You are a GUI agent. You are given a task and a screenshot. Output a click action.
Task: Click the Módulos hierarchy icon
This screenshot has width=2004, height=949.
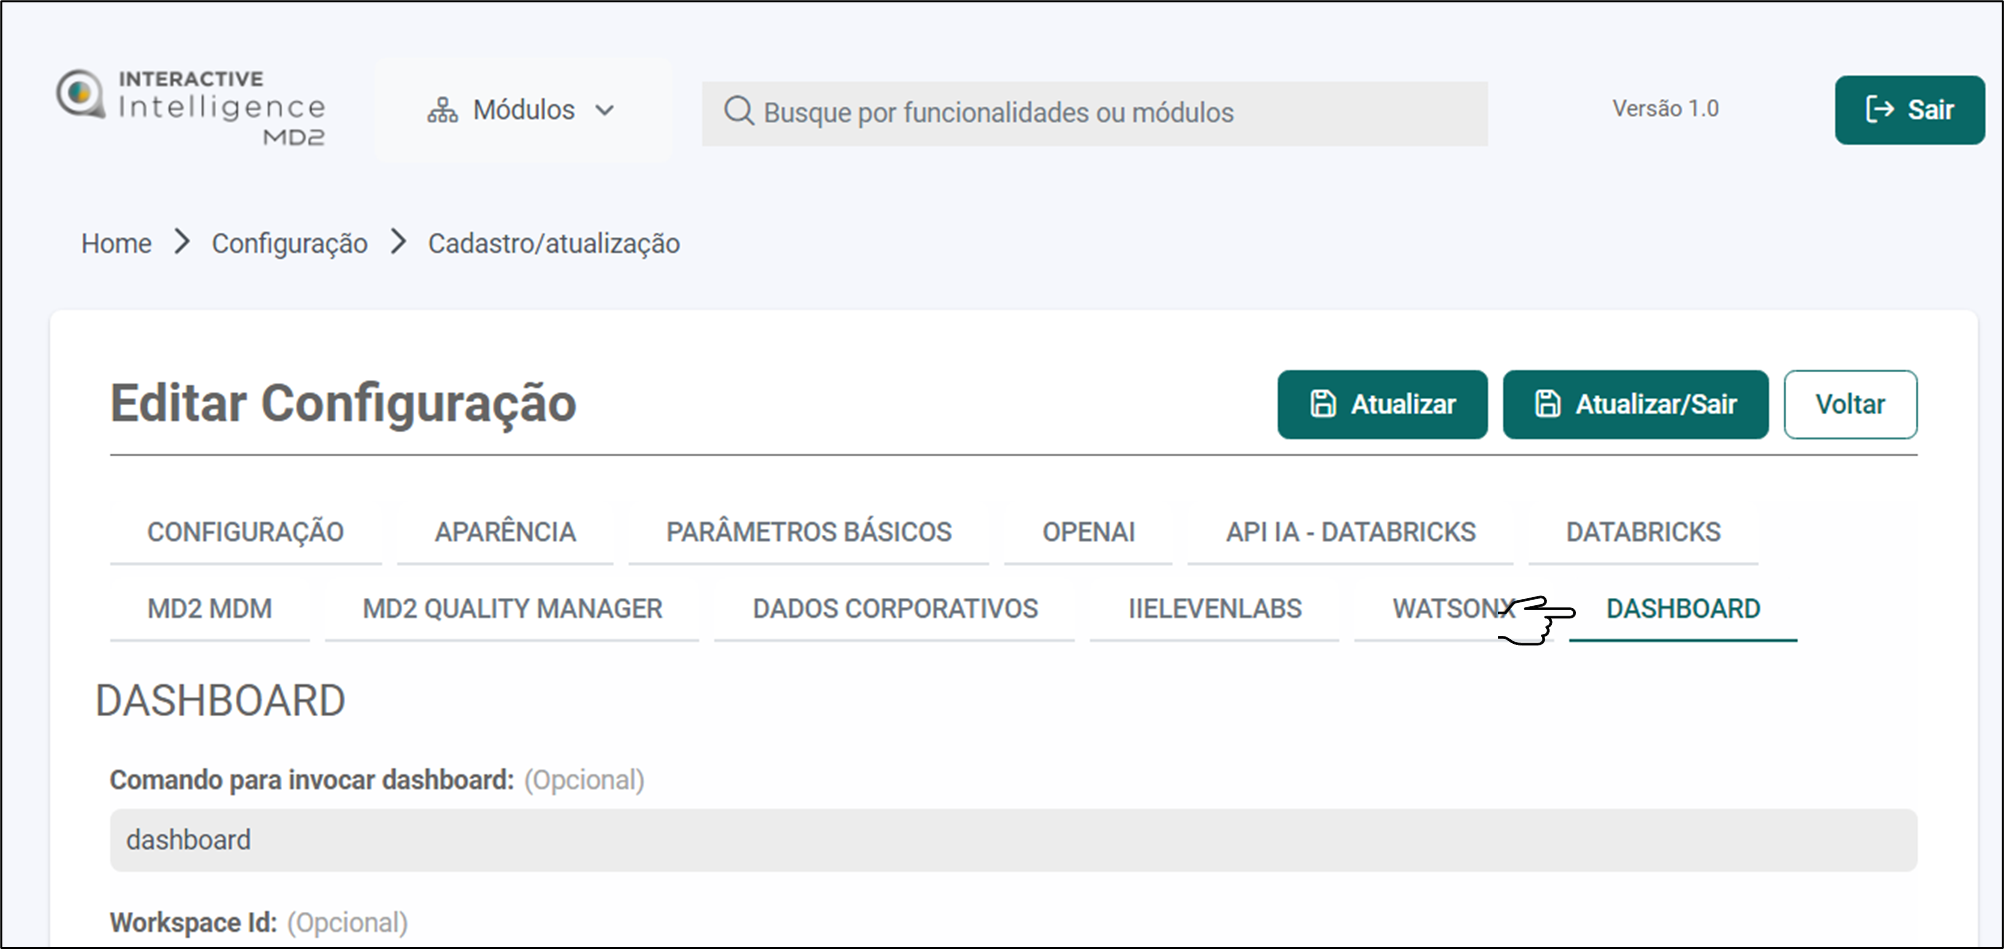[x=442, y=110]
